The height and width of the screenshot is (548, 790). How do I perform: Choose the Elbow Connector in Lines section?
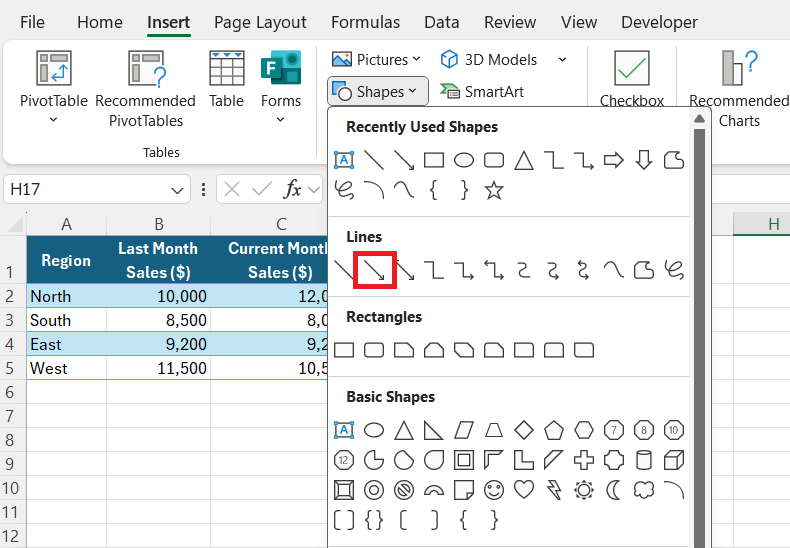point(434,270)
